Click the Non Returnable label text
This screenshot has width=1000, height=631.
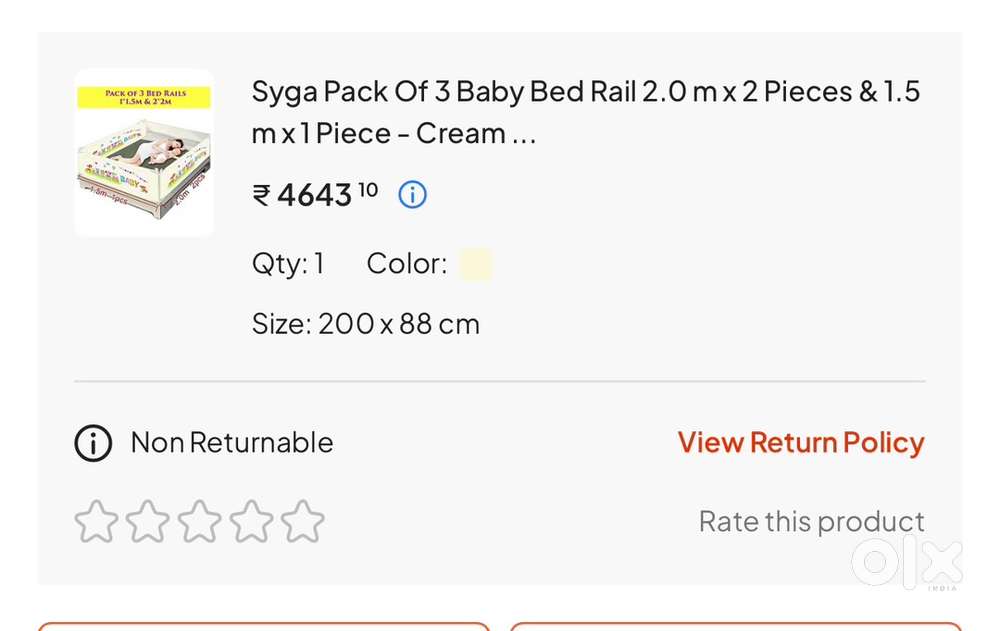click(232, 442)
